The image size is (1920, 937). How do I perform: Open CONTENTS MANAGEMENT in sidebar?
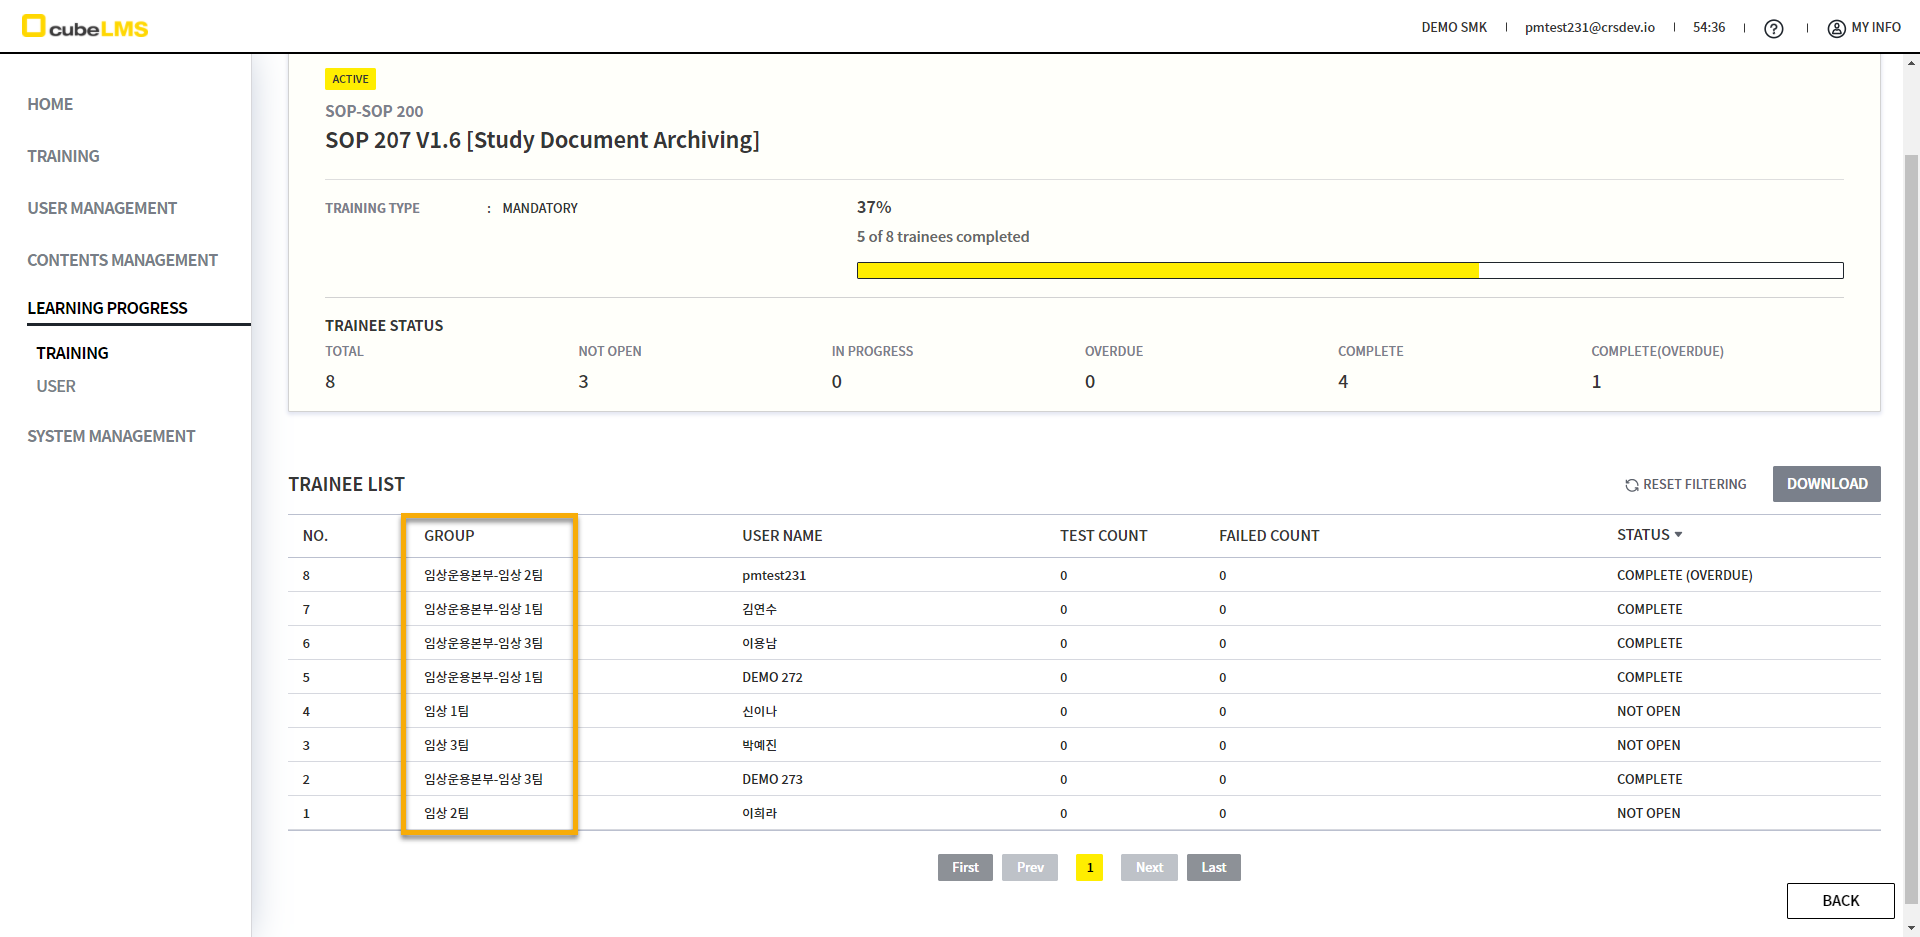[122, 260]
